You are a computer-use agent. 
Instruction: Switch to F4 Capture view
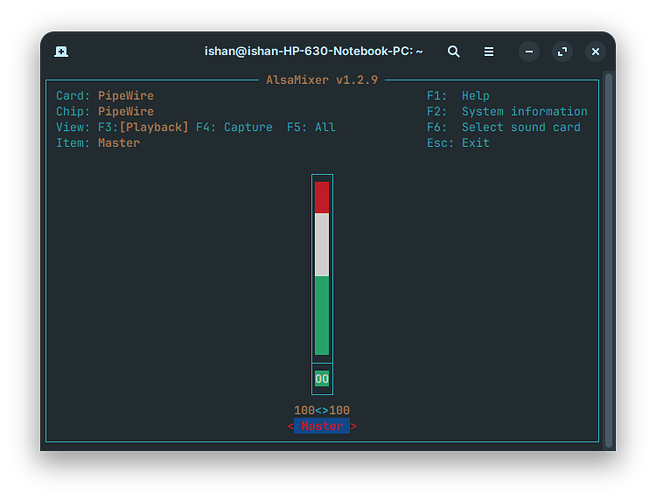(x=234, y=127)
